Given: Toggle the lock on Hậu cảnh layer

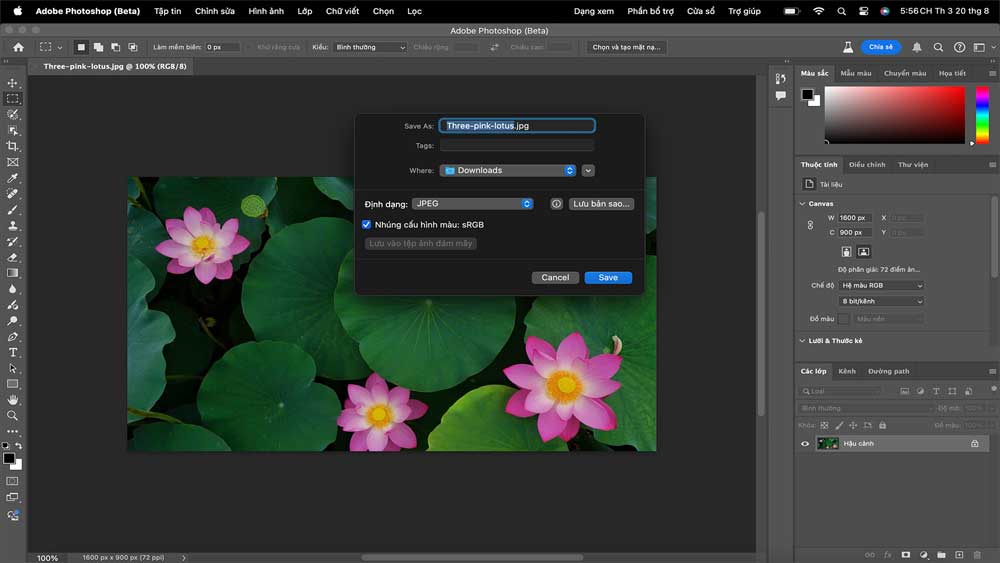Looking at the screenshot, I should pos(974,444).
